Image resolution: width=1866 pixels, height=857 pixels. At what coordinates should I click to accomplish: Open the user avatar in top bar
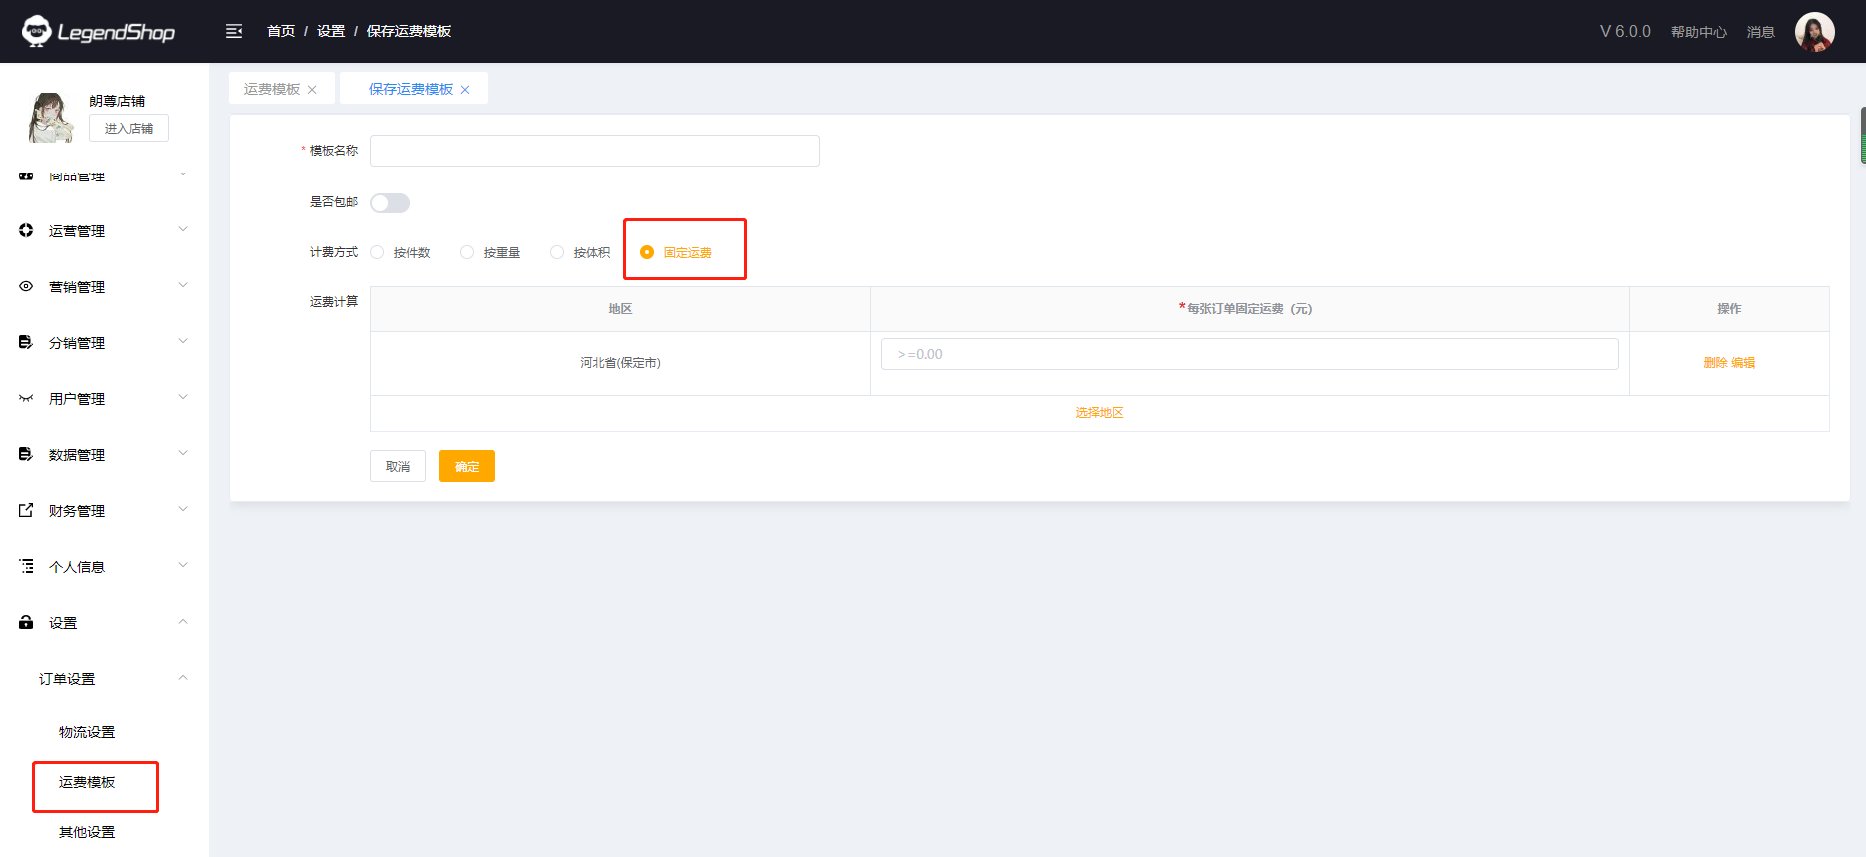(x=1814, y=32)
